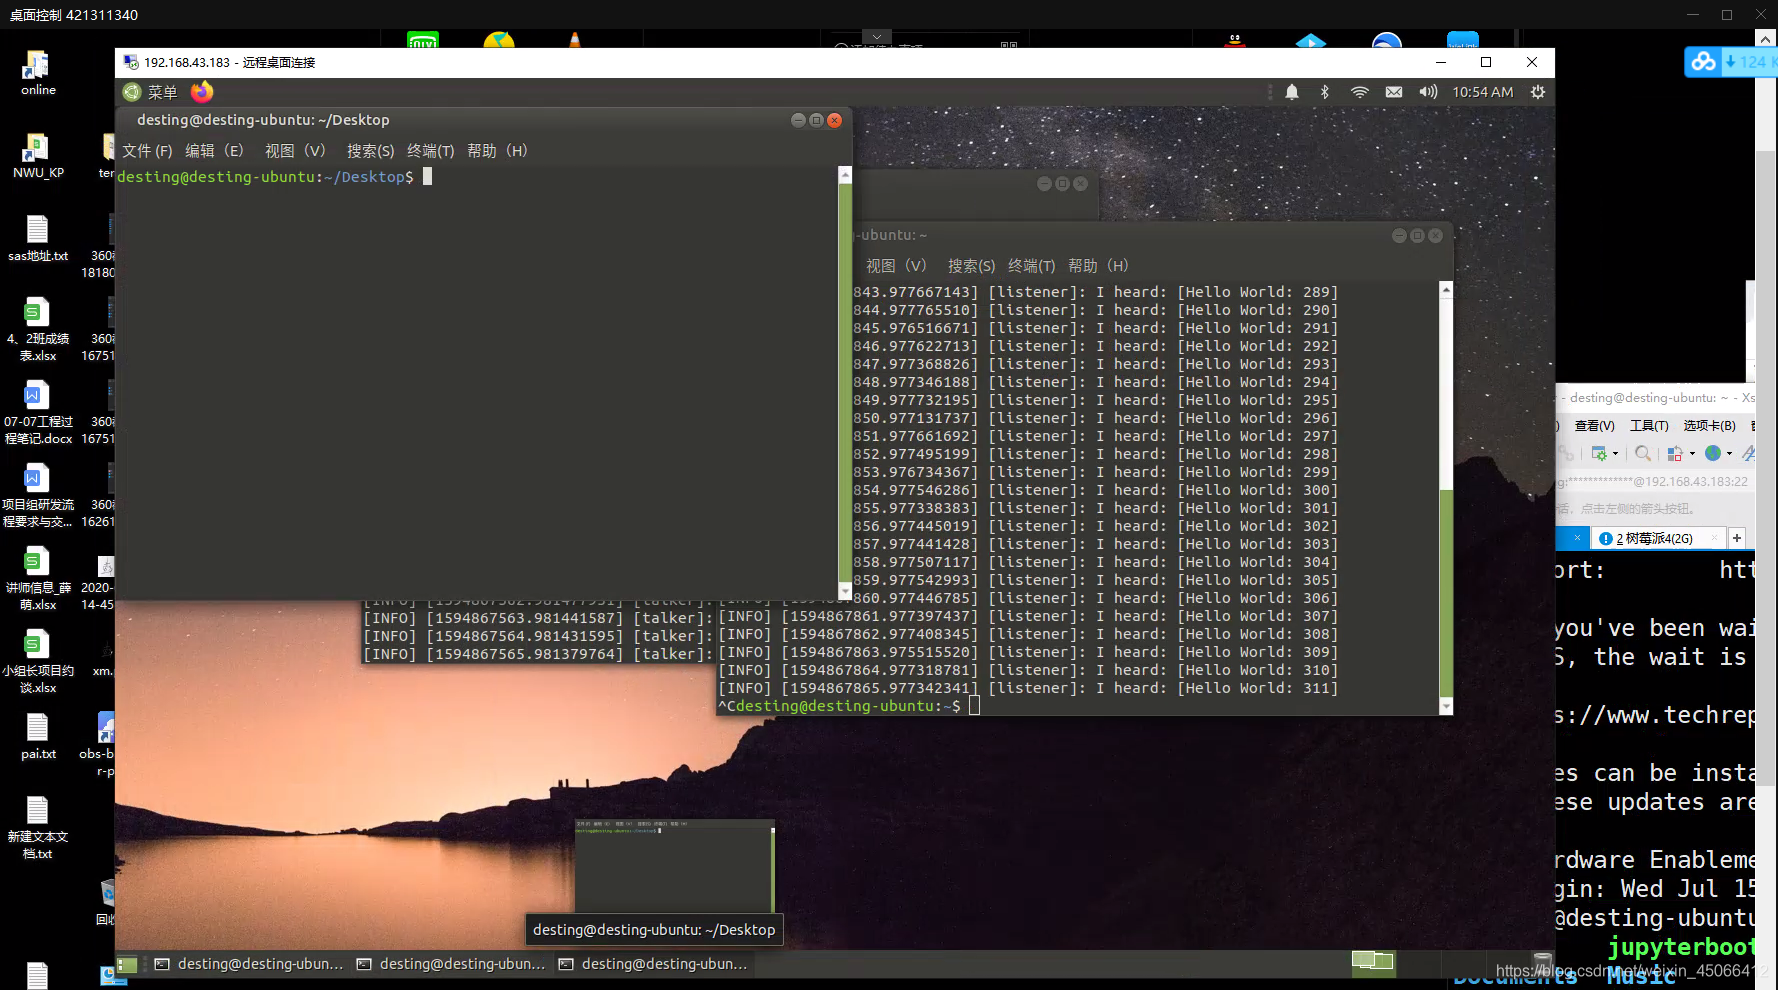
Task: Click the Xshell globe encoding icon
Action: point(1713,454)
